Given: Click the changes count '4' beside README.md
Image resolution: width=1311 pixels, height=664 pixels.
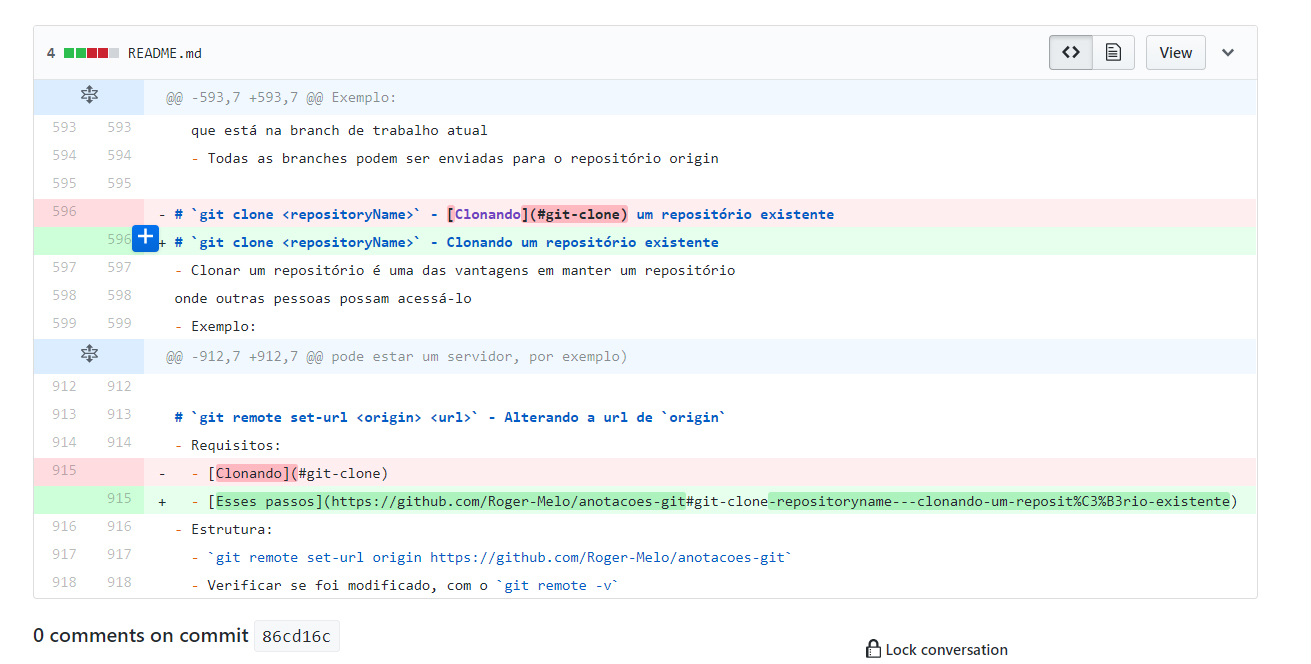Looking at the screenshot, I should pos(51,53).
